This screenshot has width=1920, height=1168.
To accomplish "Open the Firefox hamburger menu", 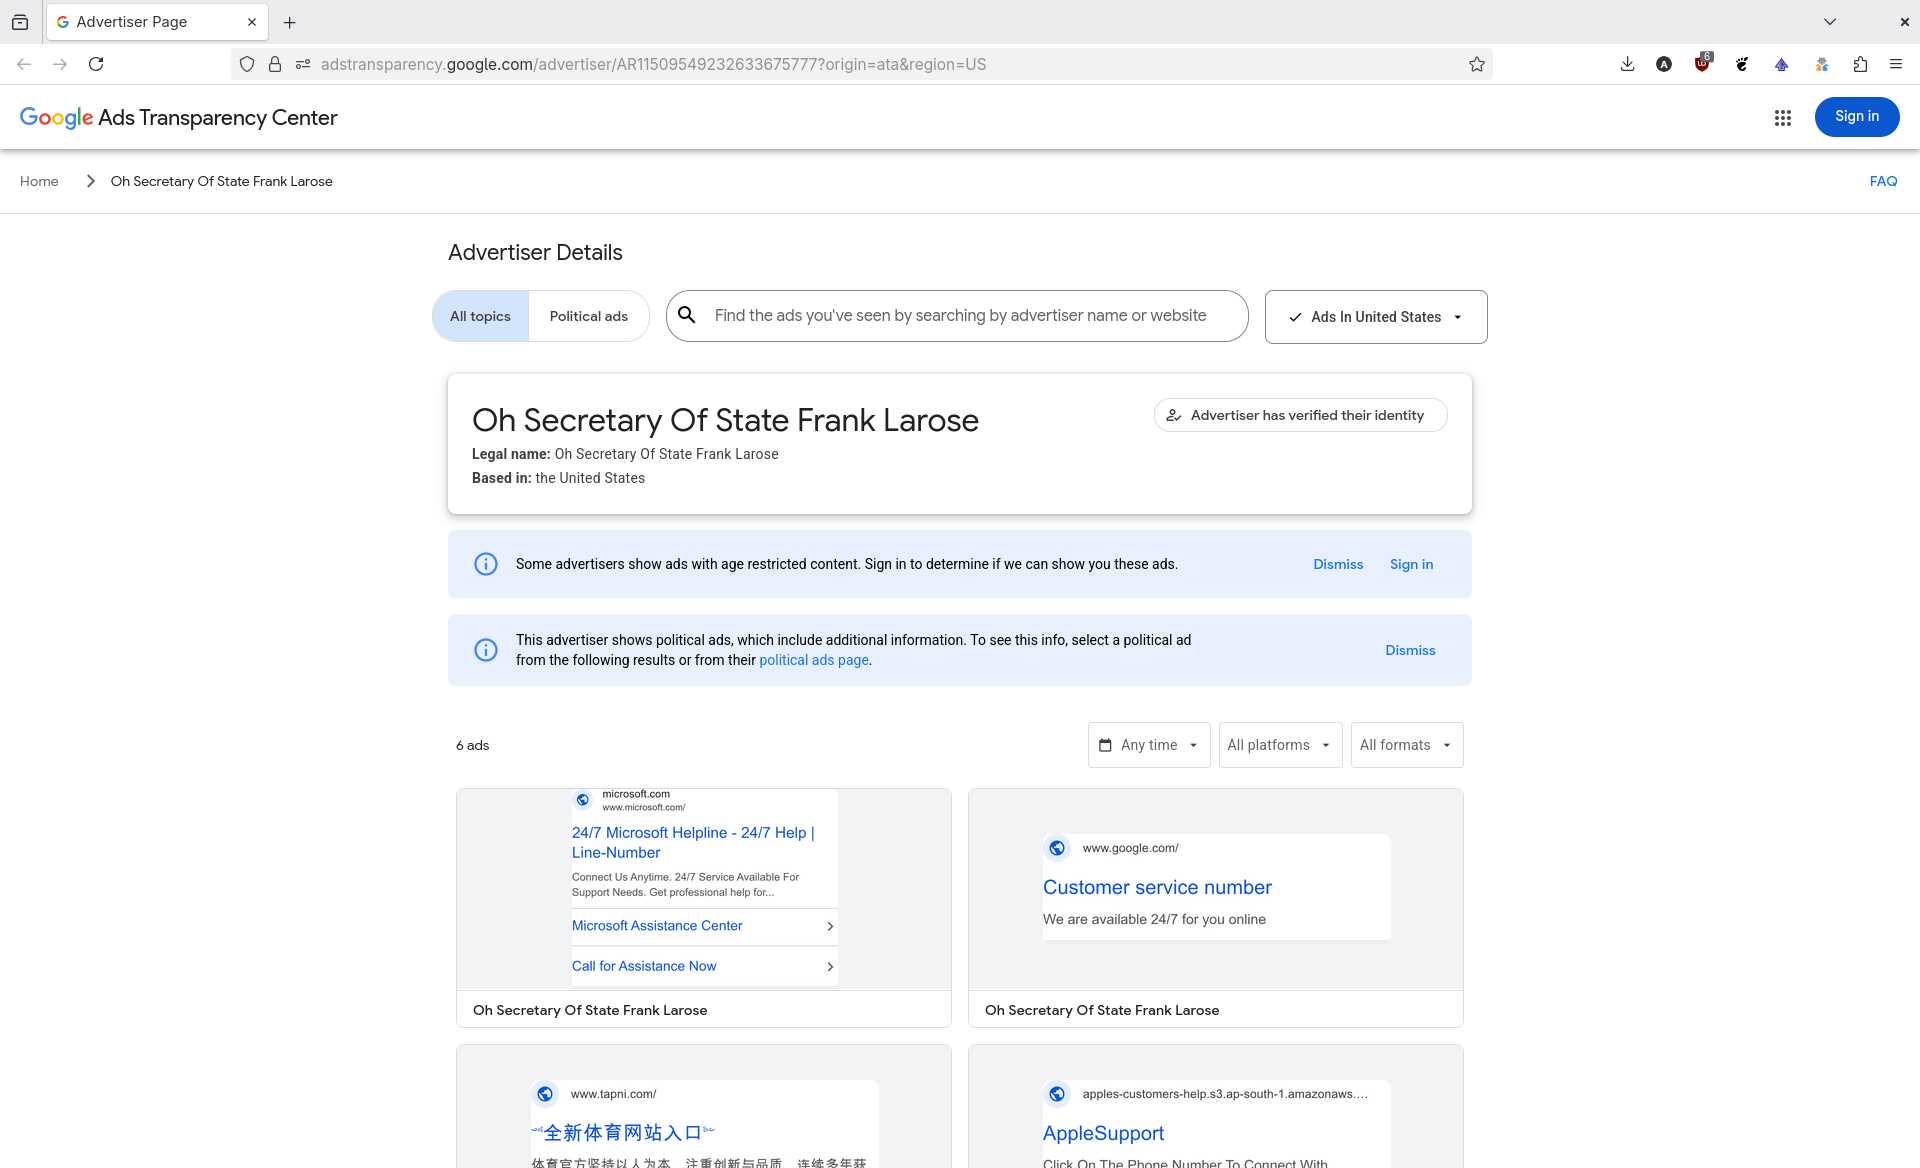I will tap(1896, 64).
